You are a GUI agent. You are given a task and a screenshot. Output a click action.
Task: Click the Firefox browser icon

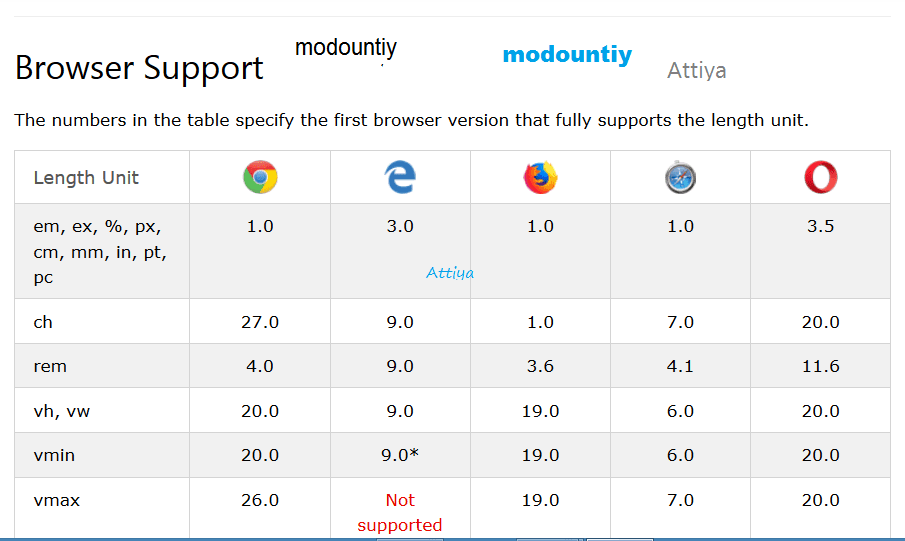coord(540,178)
